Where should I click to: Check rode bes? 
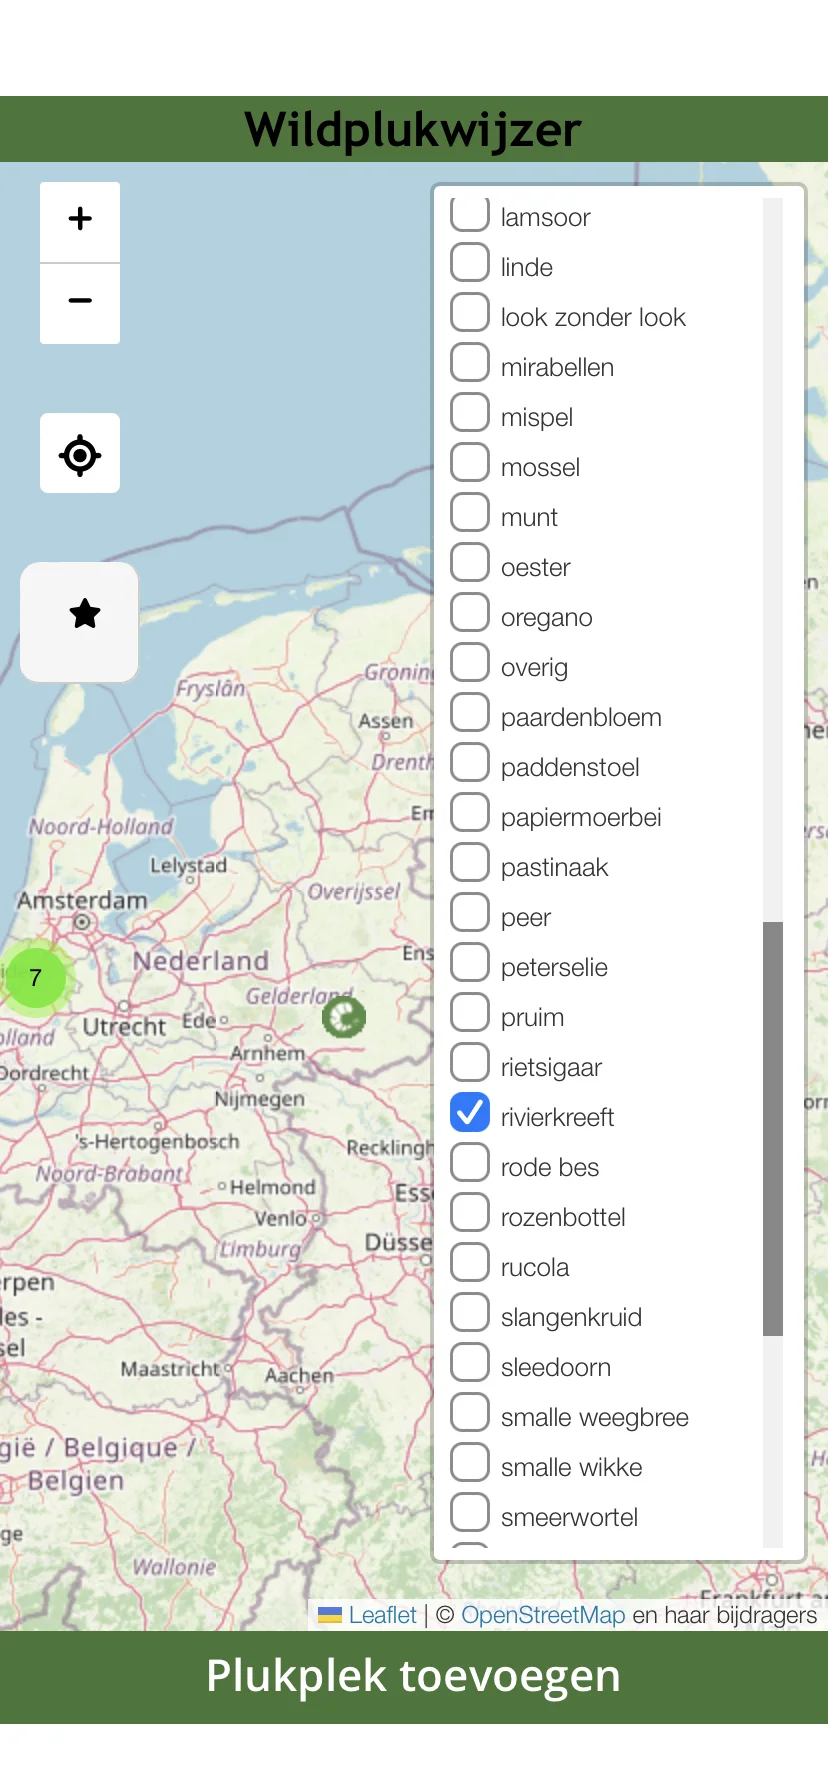(470, 1163)
